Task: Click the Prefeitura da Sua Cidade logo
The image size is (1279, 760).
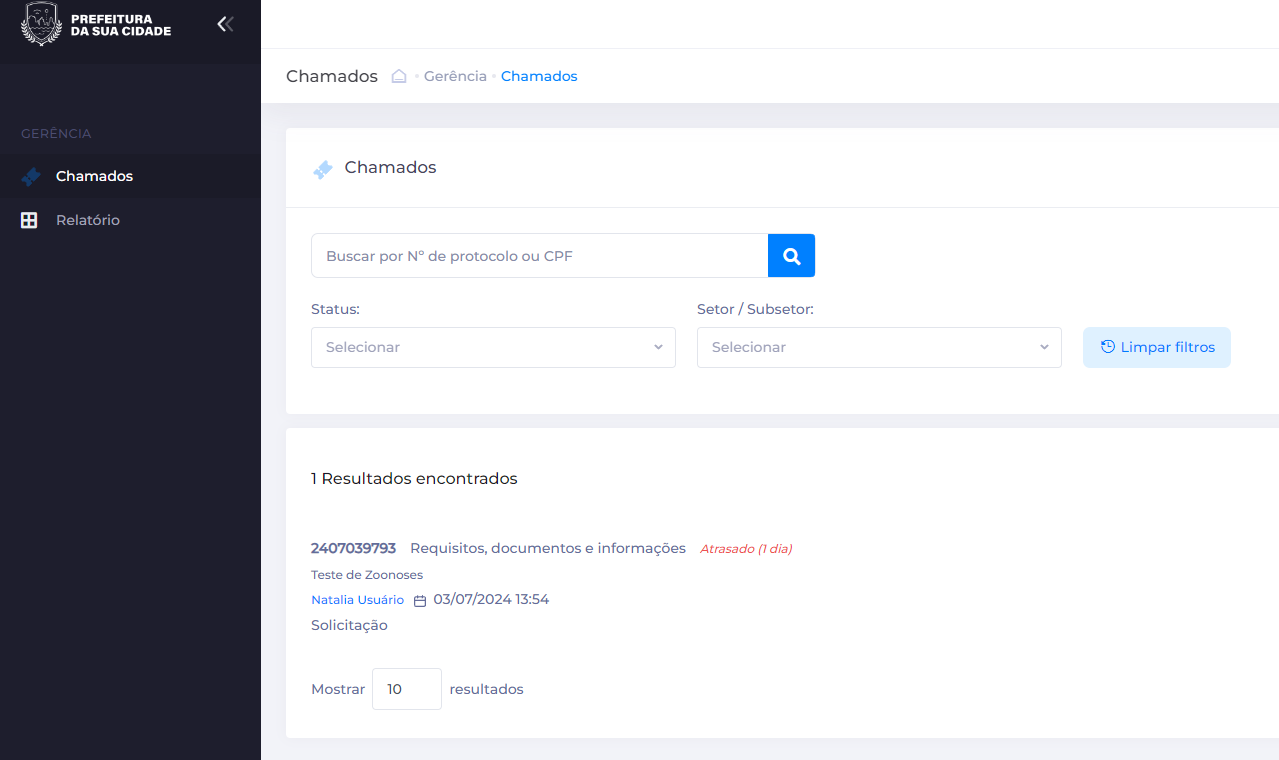Action: (x=96, y=24)
